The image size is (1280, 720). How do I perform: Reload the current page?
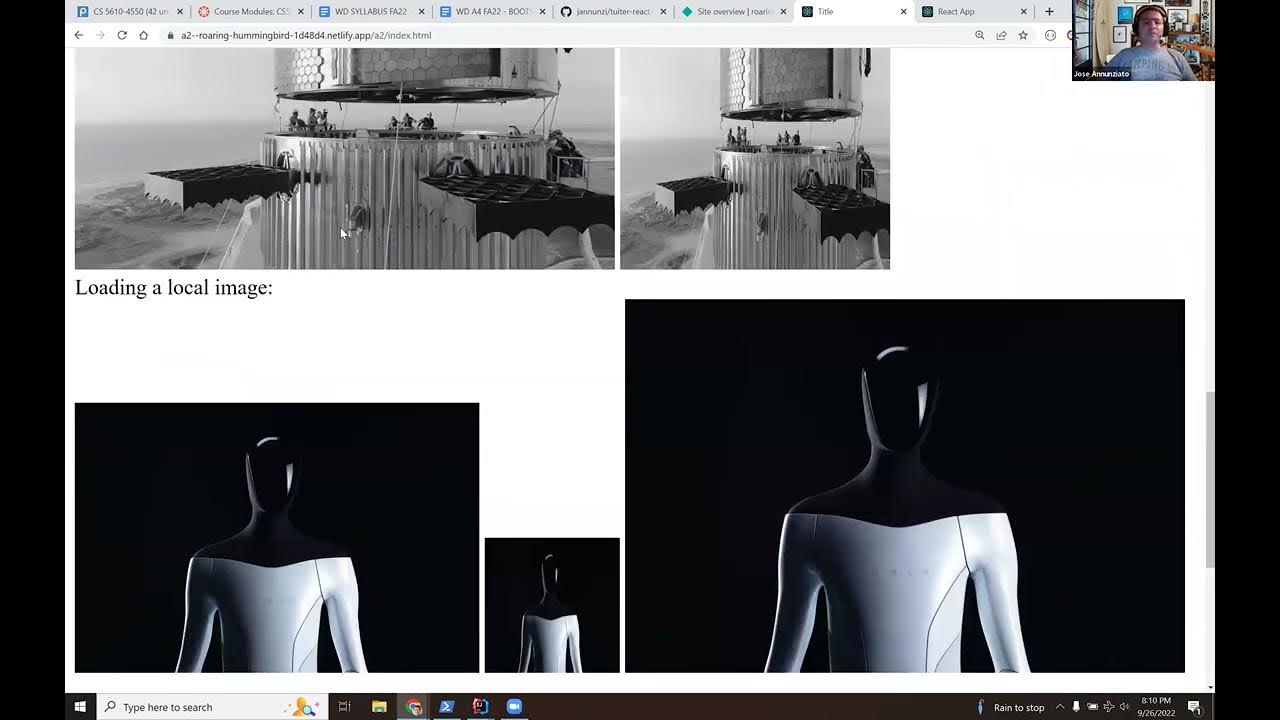tap(122, 35)
